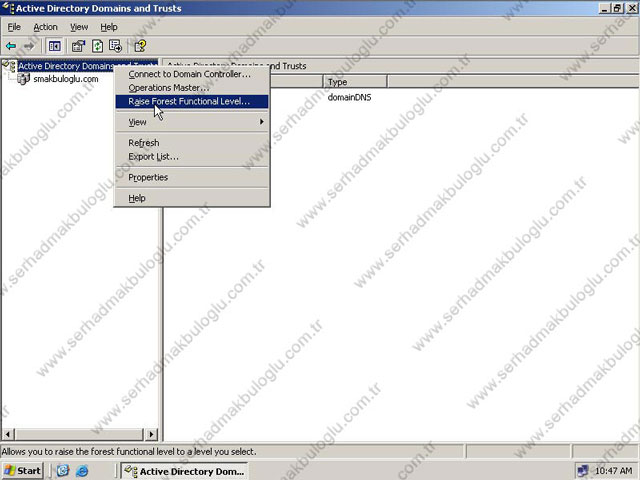Click the network tray icon
Image resolution: width=640 pixels, height=480 pixels.
tap(583, 471)
